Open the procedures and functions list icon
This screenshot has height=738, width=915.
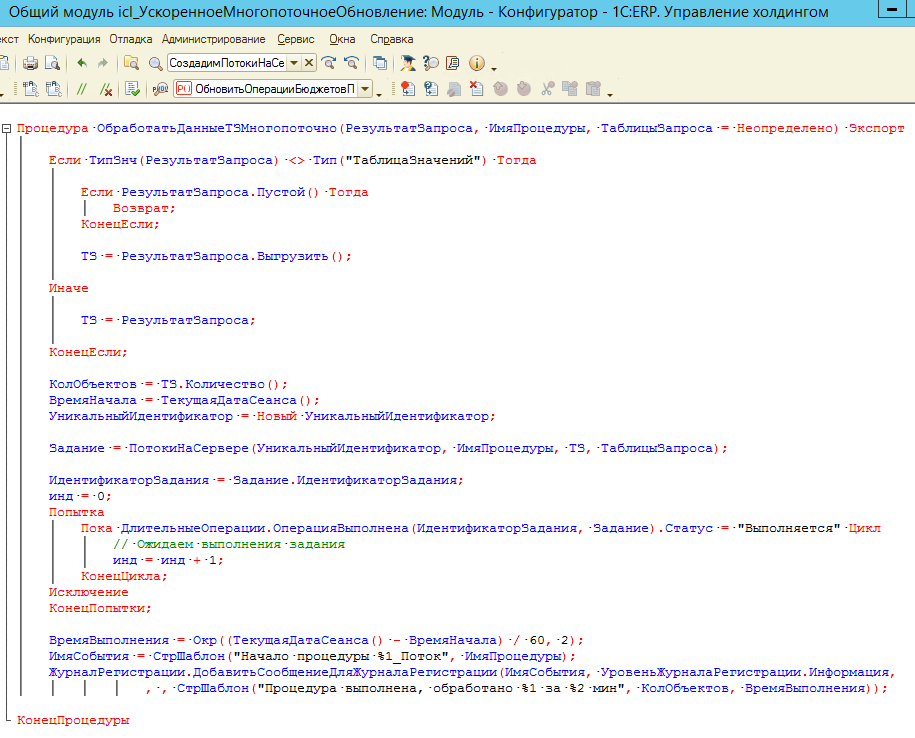pyautogui.click(x=160, y=89)
